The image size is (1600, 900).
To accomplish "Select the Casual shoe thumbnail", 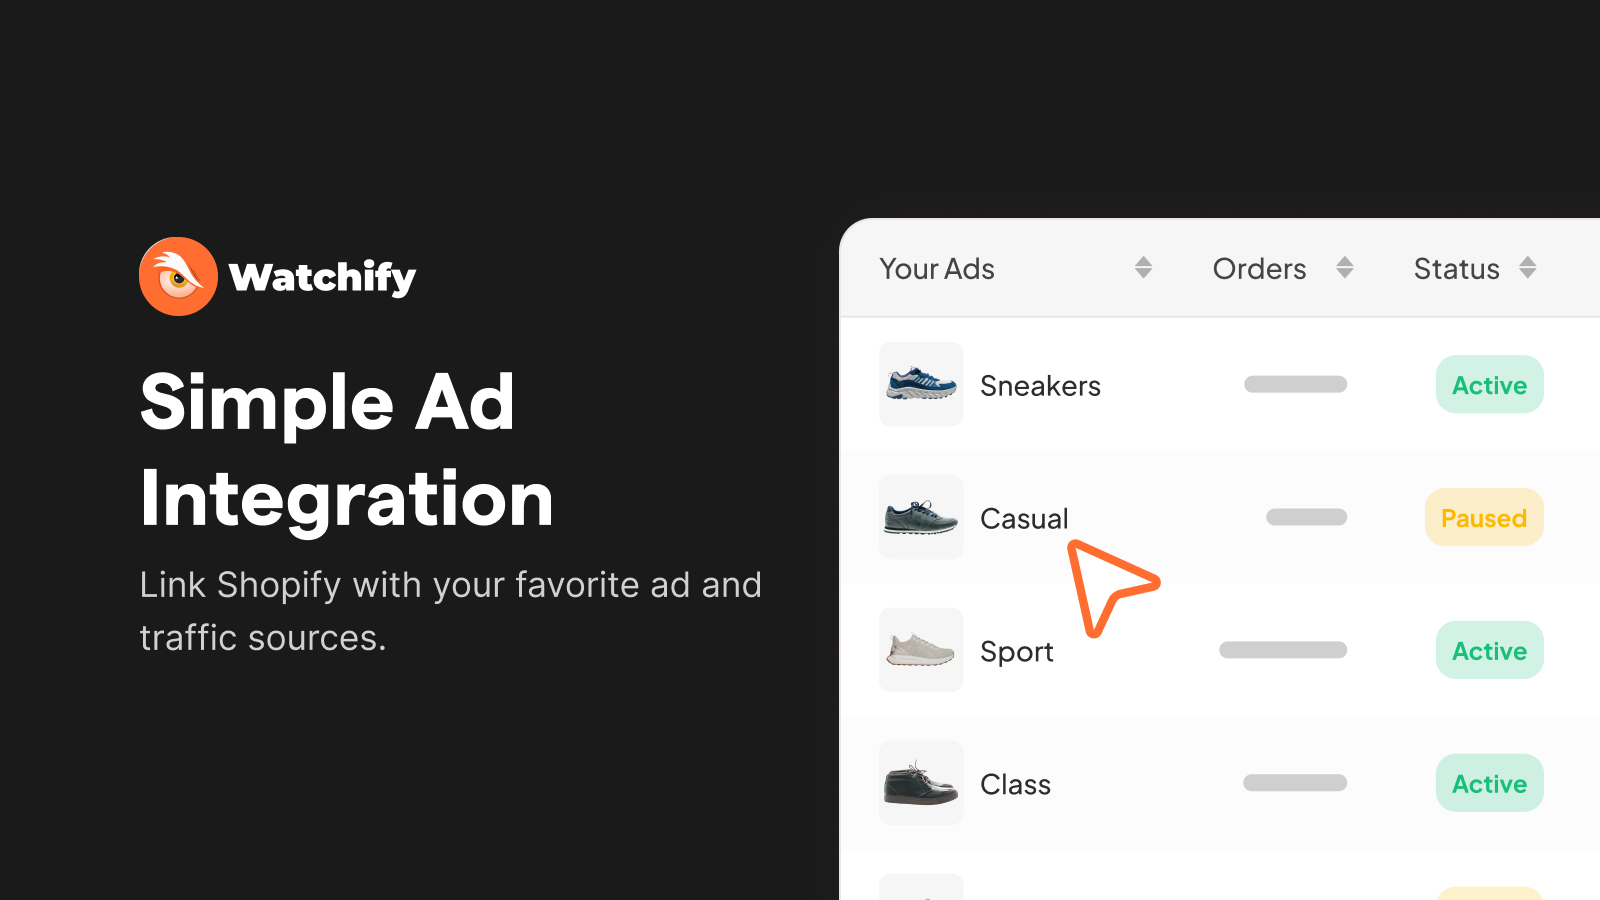I will (920, 517).
